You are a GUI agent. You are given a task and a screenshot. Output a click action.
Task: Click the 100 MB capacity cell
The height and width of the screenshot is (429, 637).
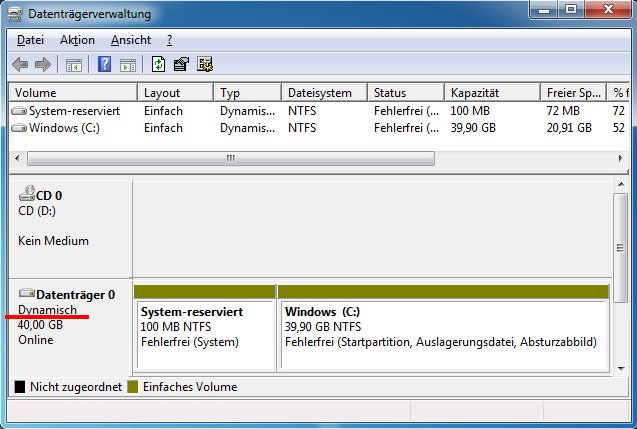(x=470, y=111)
